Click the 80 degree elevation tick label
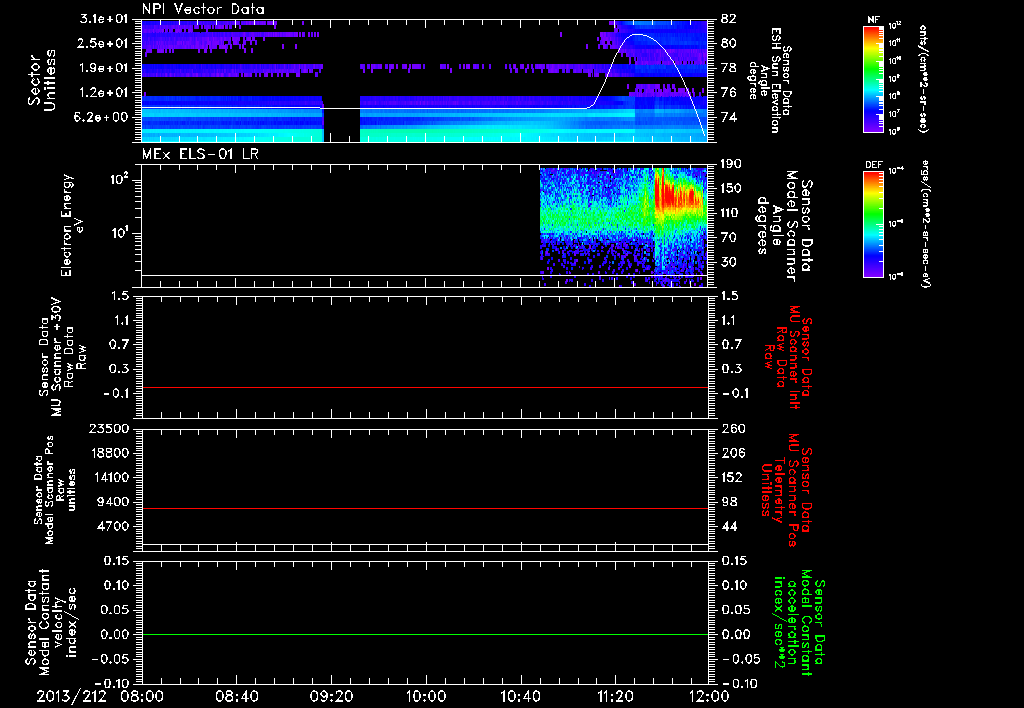Viewport: 1024px width, 708px height. point(728,43)
